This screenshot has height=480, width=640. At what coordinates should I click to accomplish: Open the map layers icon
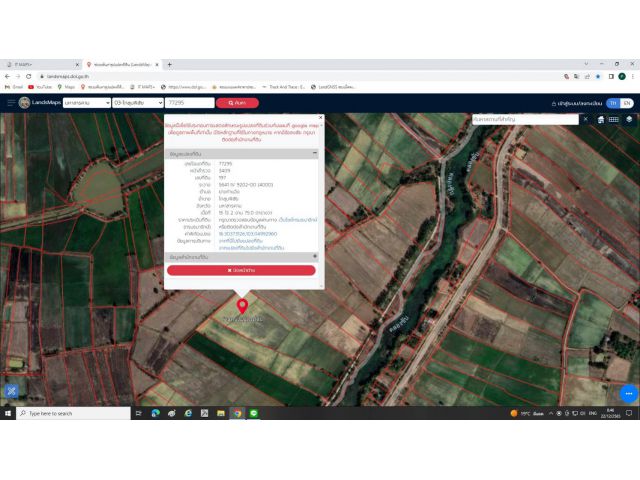(629, 119)
